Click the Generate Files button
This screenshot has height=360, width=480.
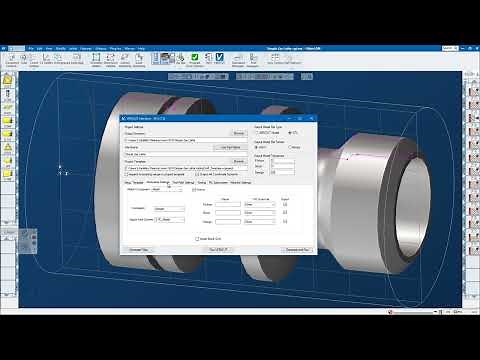(x=139, y=250)
